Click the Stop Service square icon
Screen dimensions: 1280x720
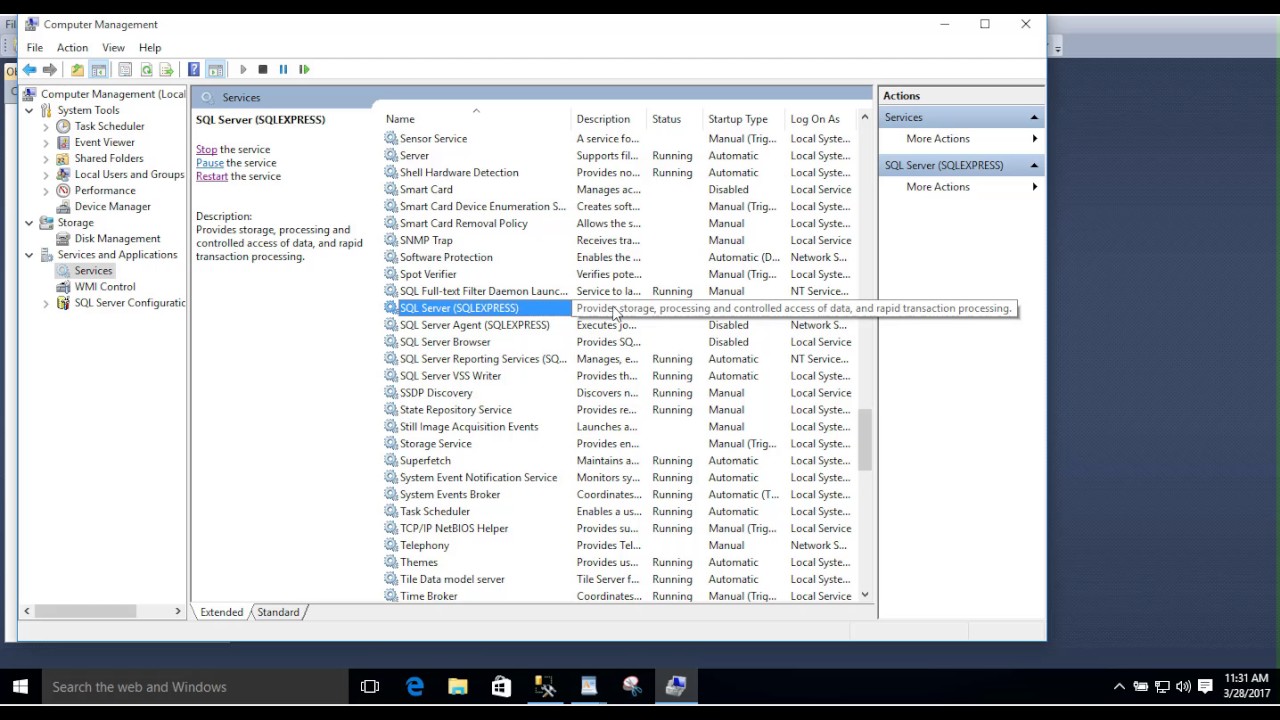coord(263,69)
